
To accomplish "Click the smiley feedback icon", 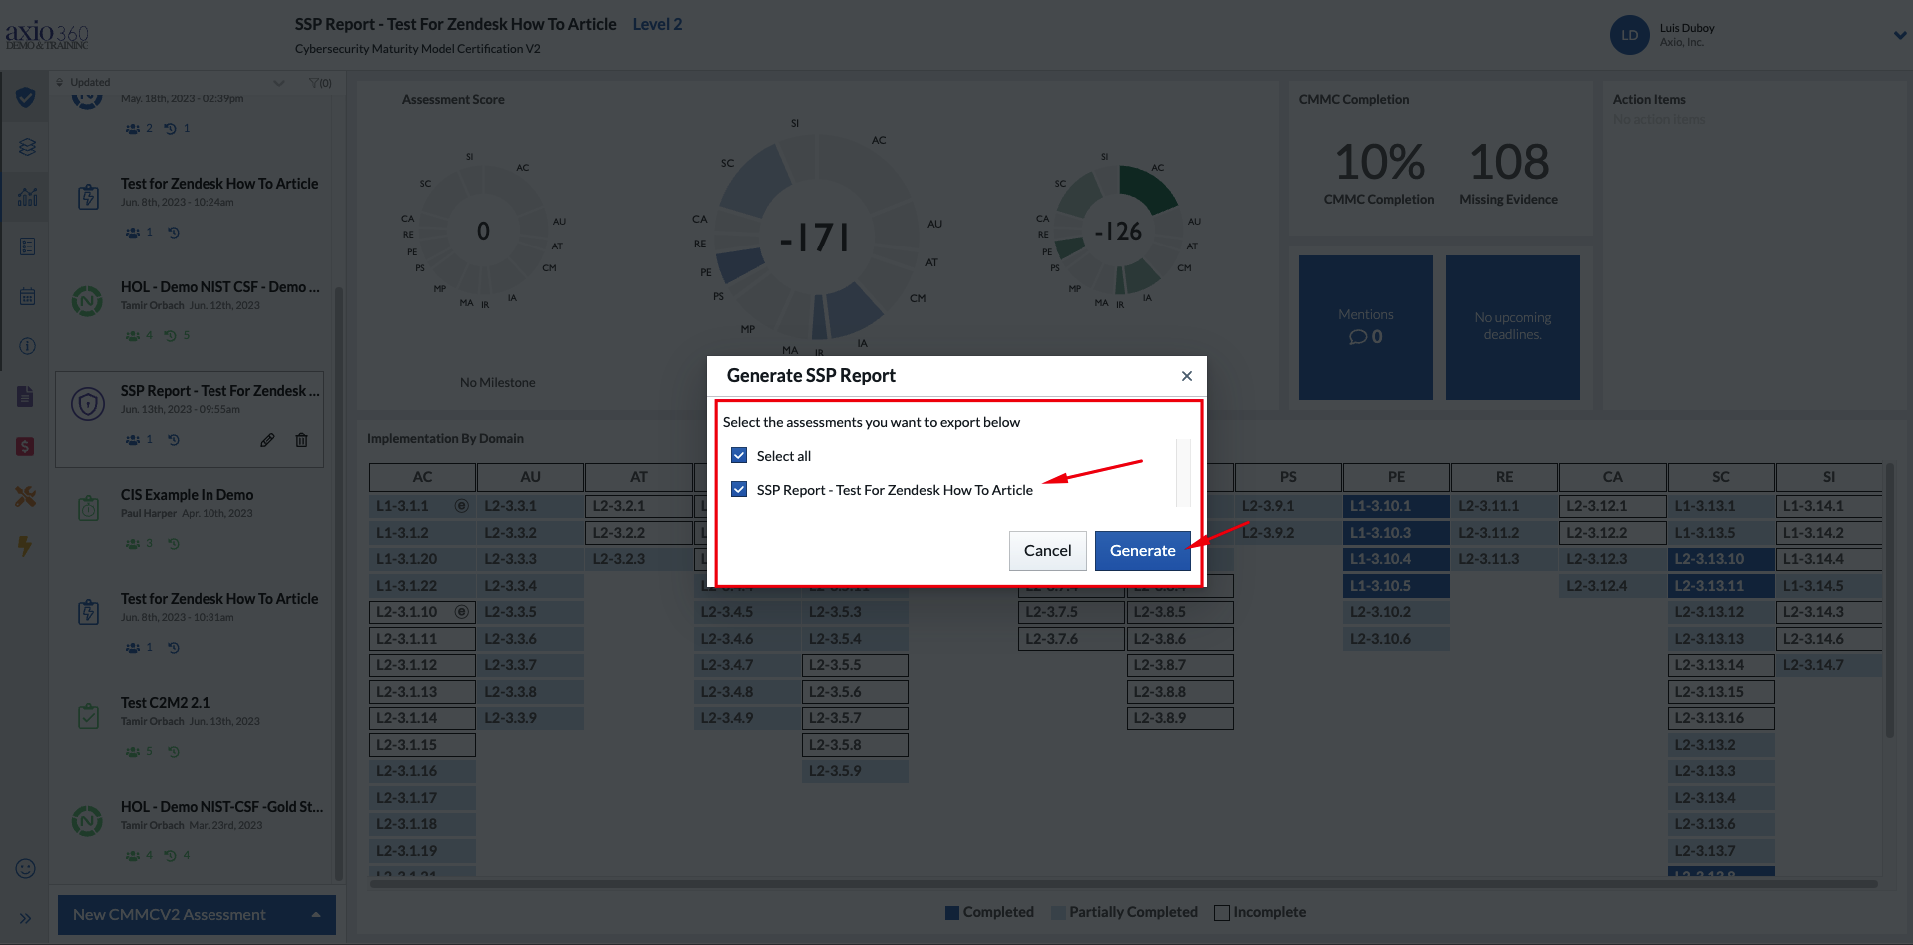I will [x=26, y=868].
